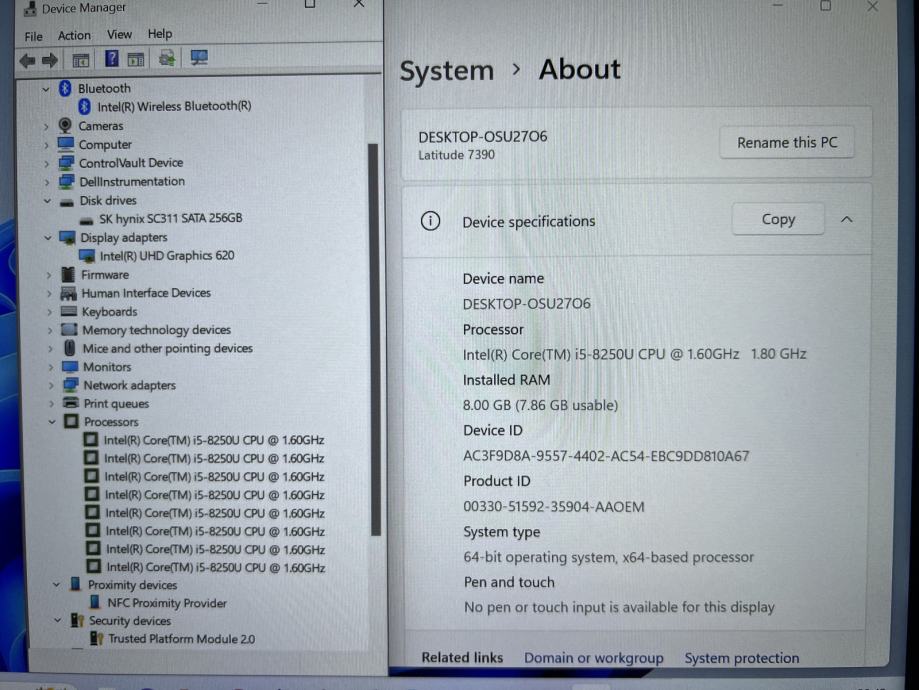Click the scan for hardware changes monitor icon

click(199, 57)
